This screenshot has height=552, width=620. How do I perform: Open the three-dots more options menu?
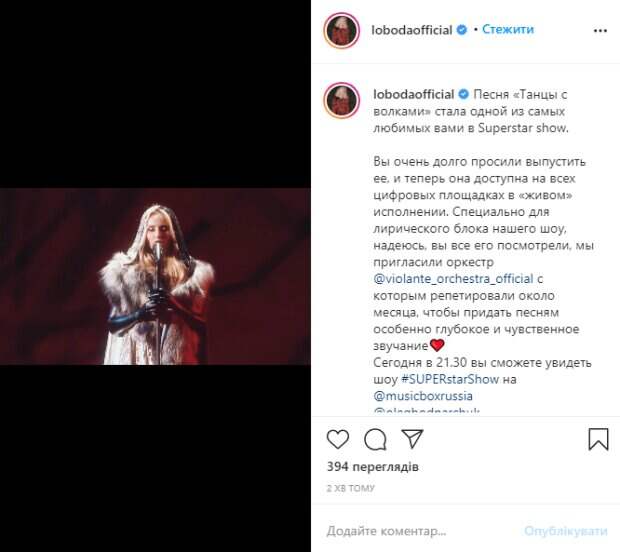tap(600, 30)
